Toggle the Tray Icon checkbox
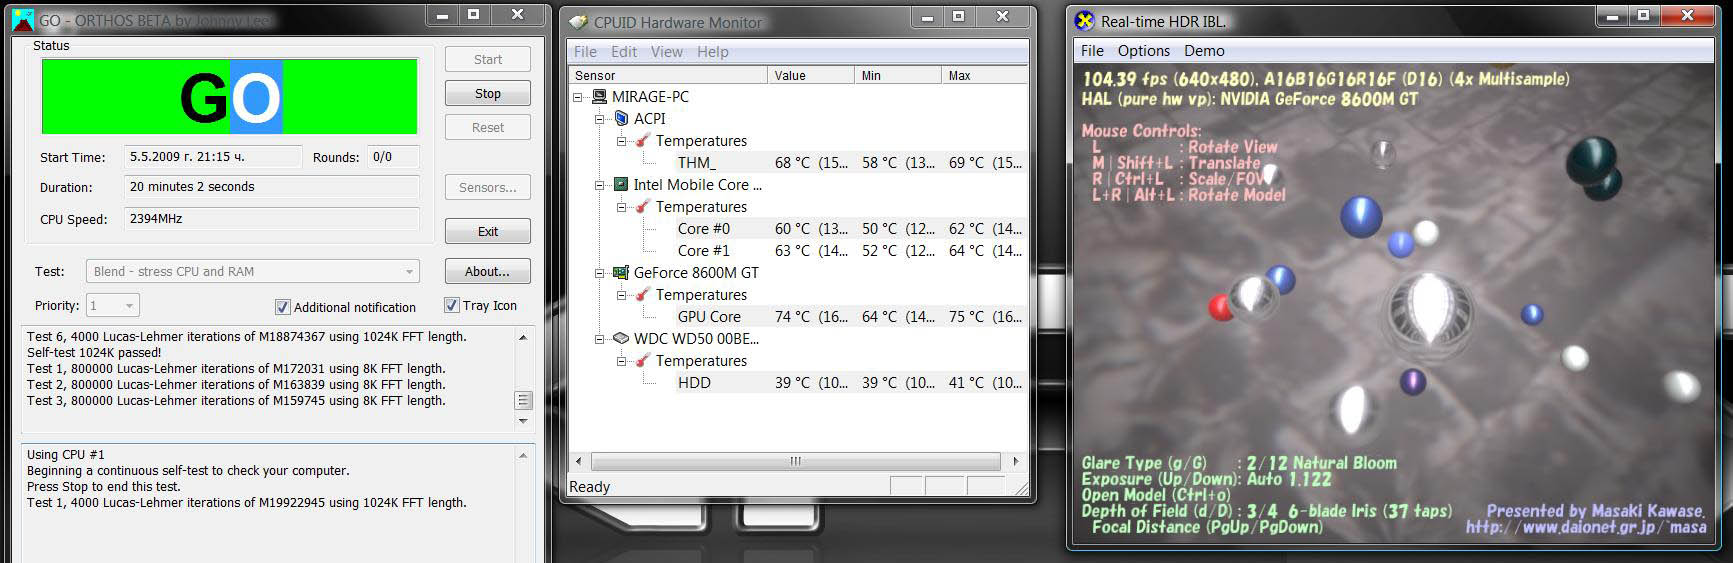Image resolution: width=1733 pixels, height=563 pixels. click(452, 305)
